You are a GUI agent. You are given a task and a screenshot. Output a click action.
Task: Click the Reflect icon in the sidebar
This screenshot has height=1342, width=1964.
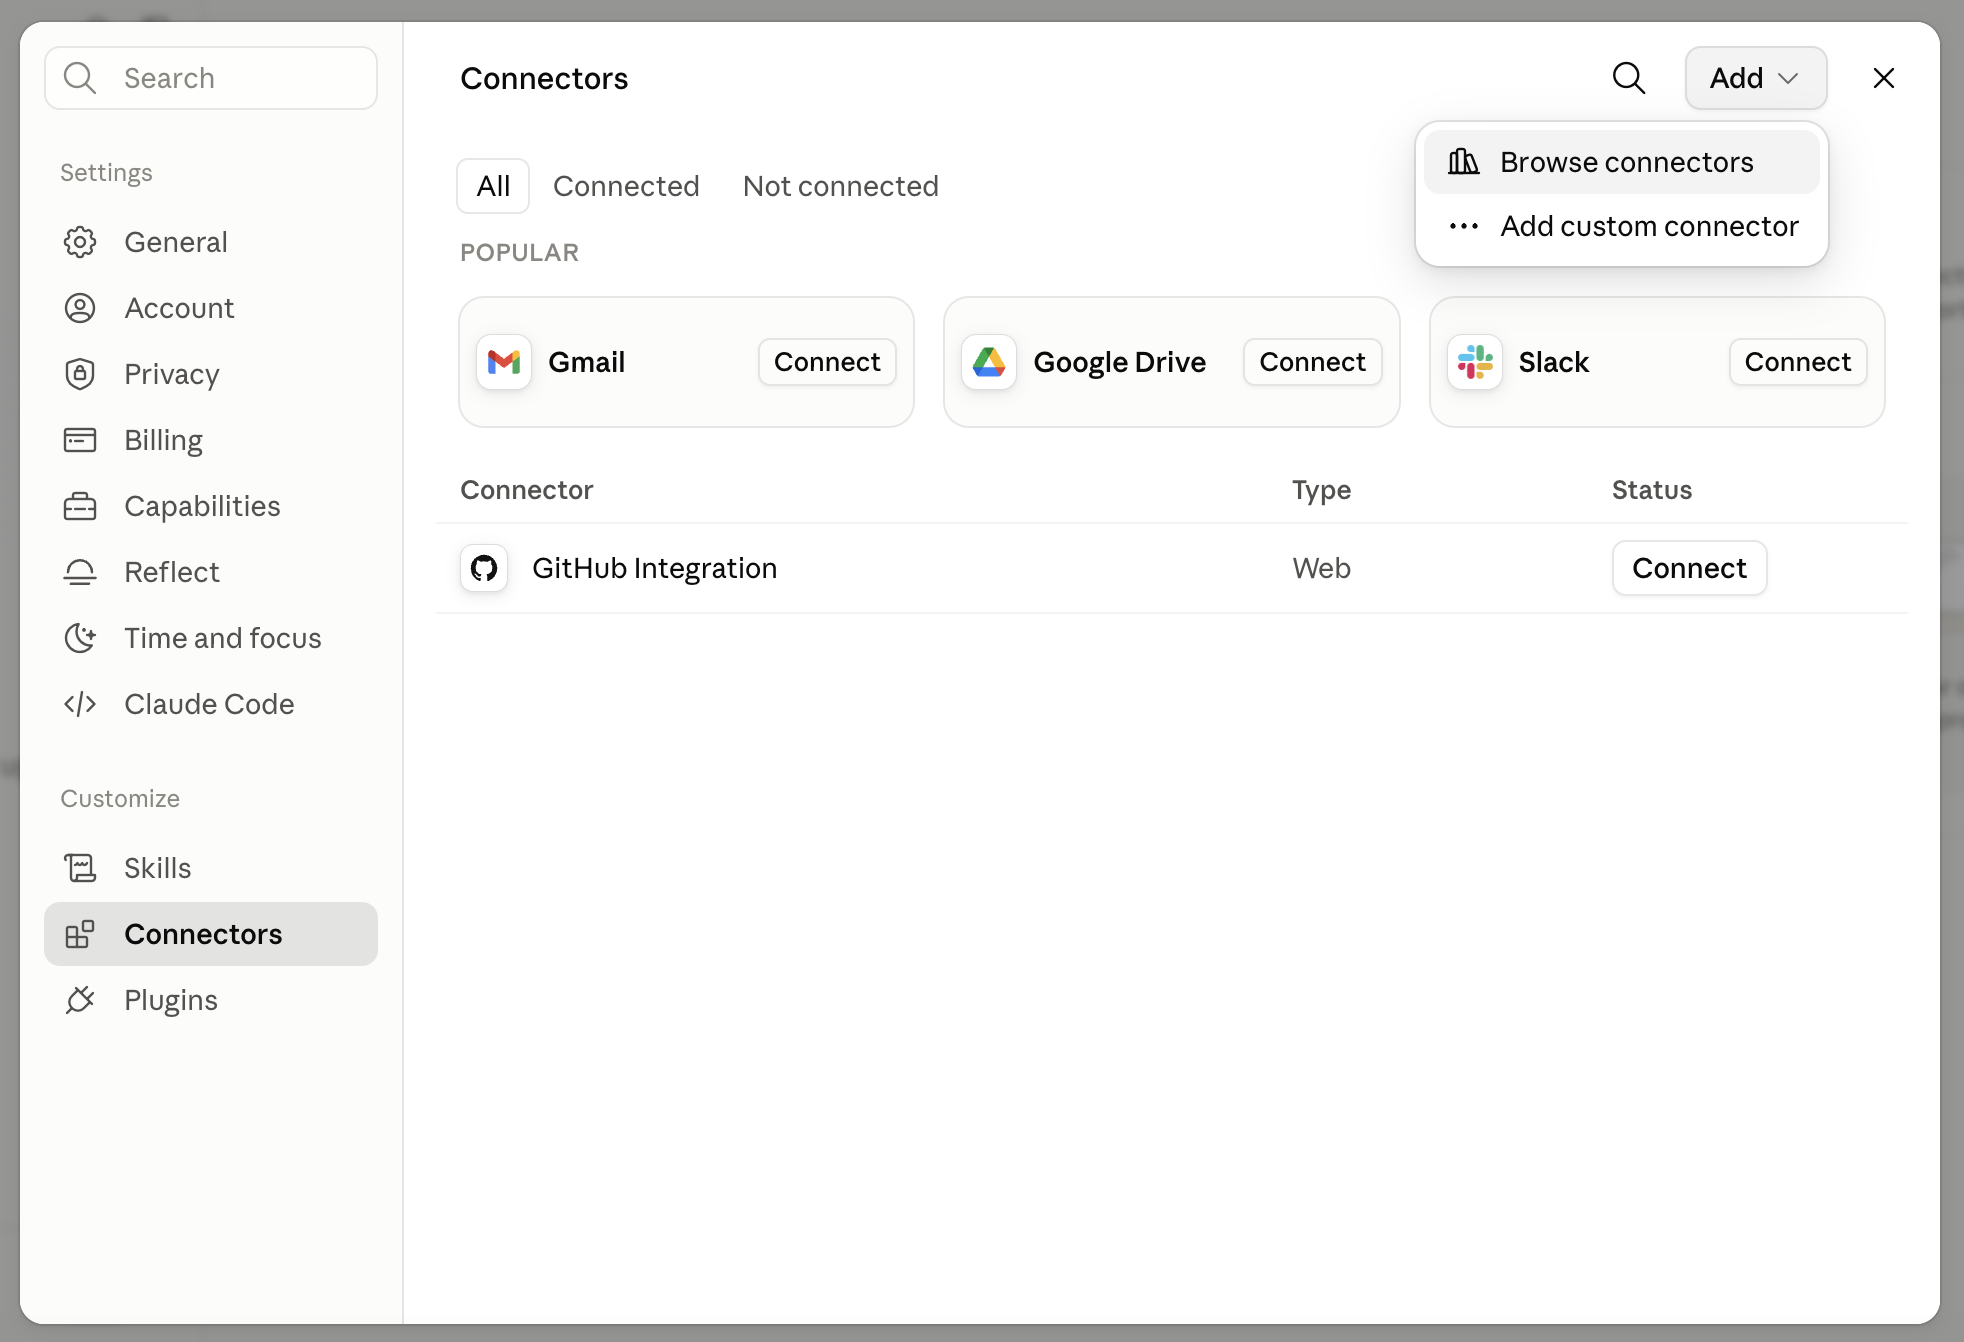click(x=80, y=572)
